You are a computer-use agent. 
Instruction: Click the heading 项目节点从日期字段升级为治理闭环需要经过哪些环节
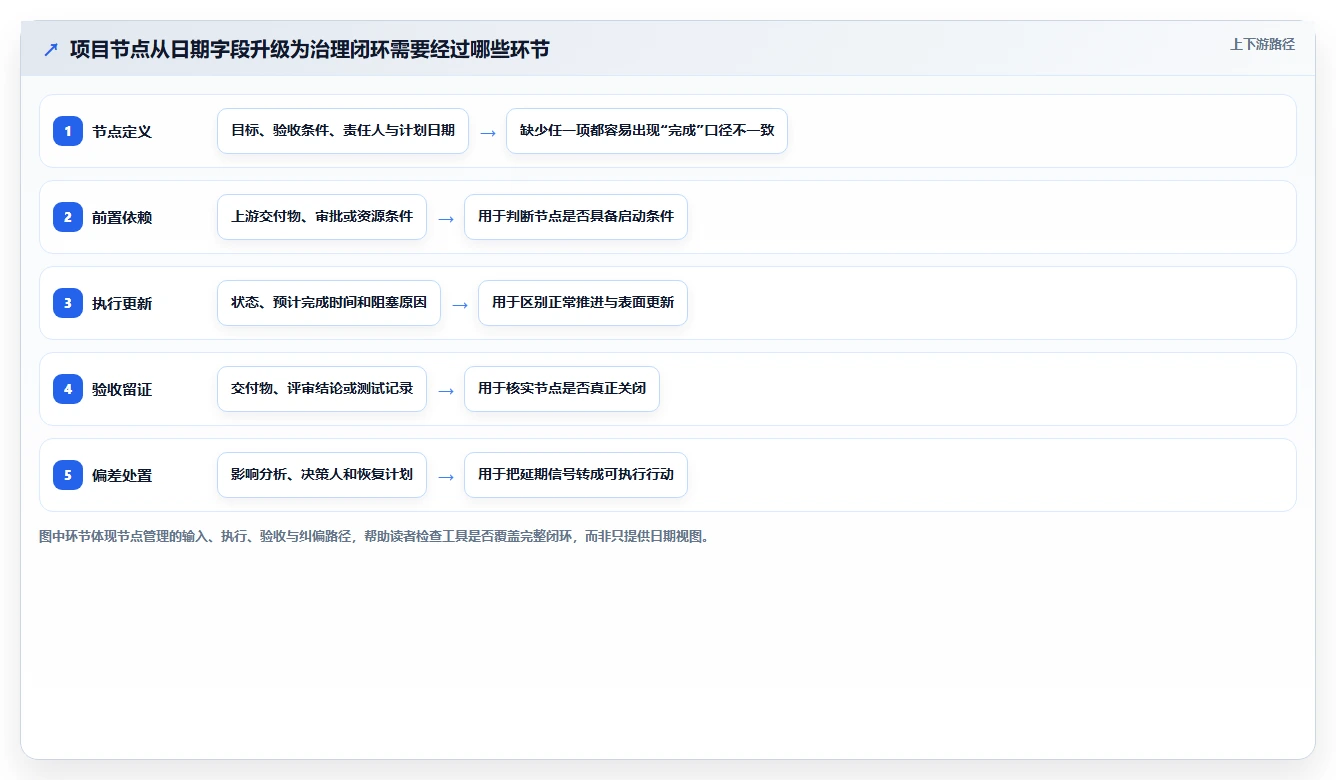pos(309,49)
